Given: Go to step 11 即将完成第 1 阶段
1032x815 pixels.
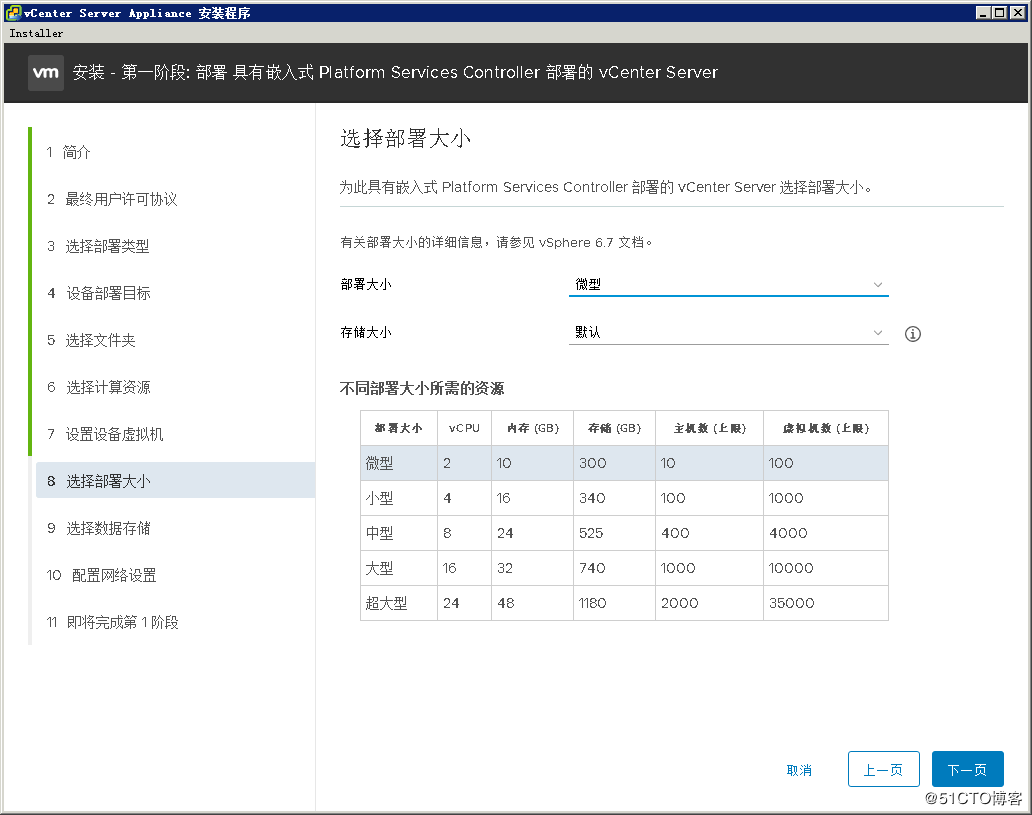Looking at the screenshot, I should point(113,622).
